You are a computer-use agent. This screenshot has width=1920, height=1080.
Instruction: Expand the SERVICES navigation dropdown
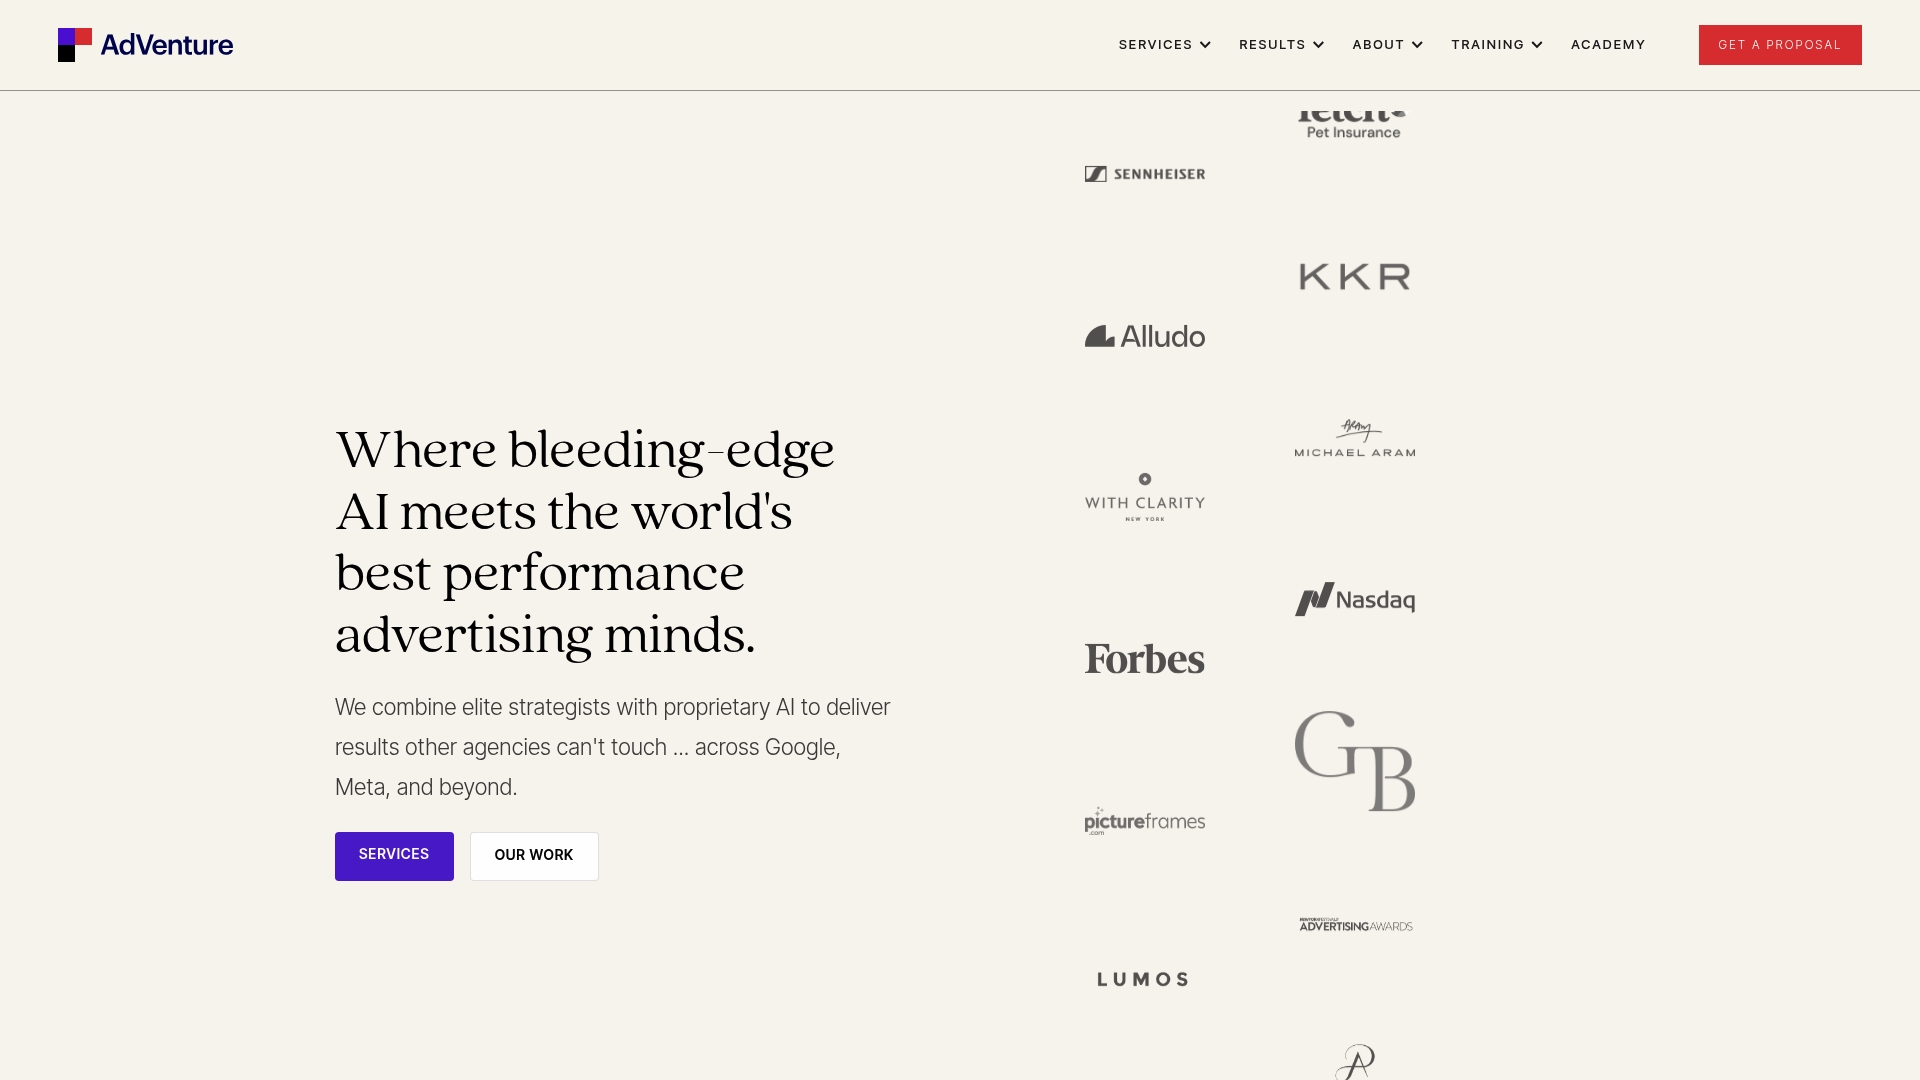1163,44
